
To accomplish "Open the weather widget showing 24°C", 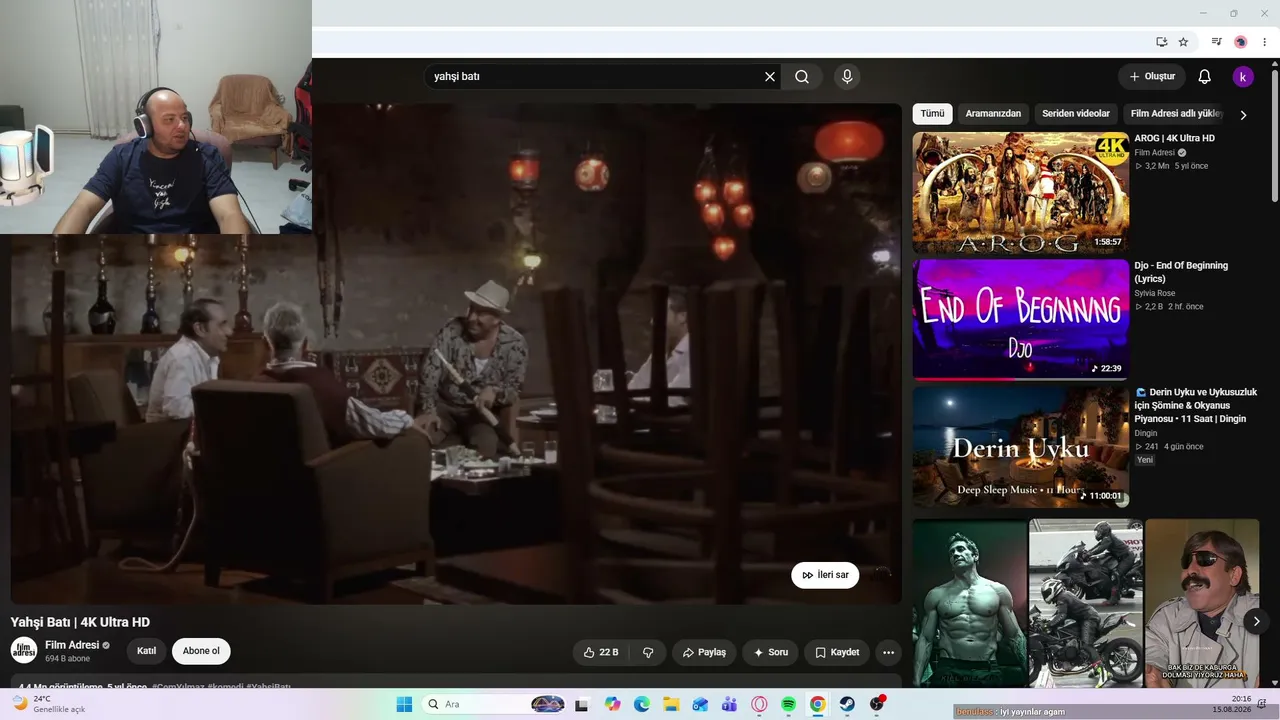I will click(48, 704).
